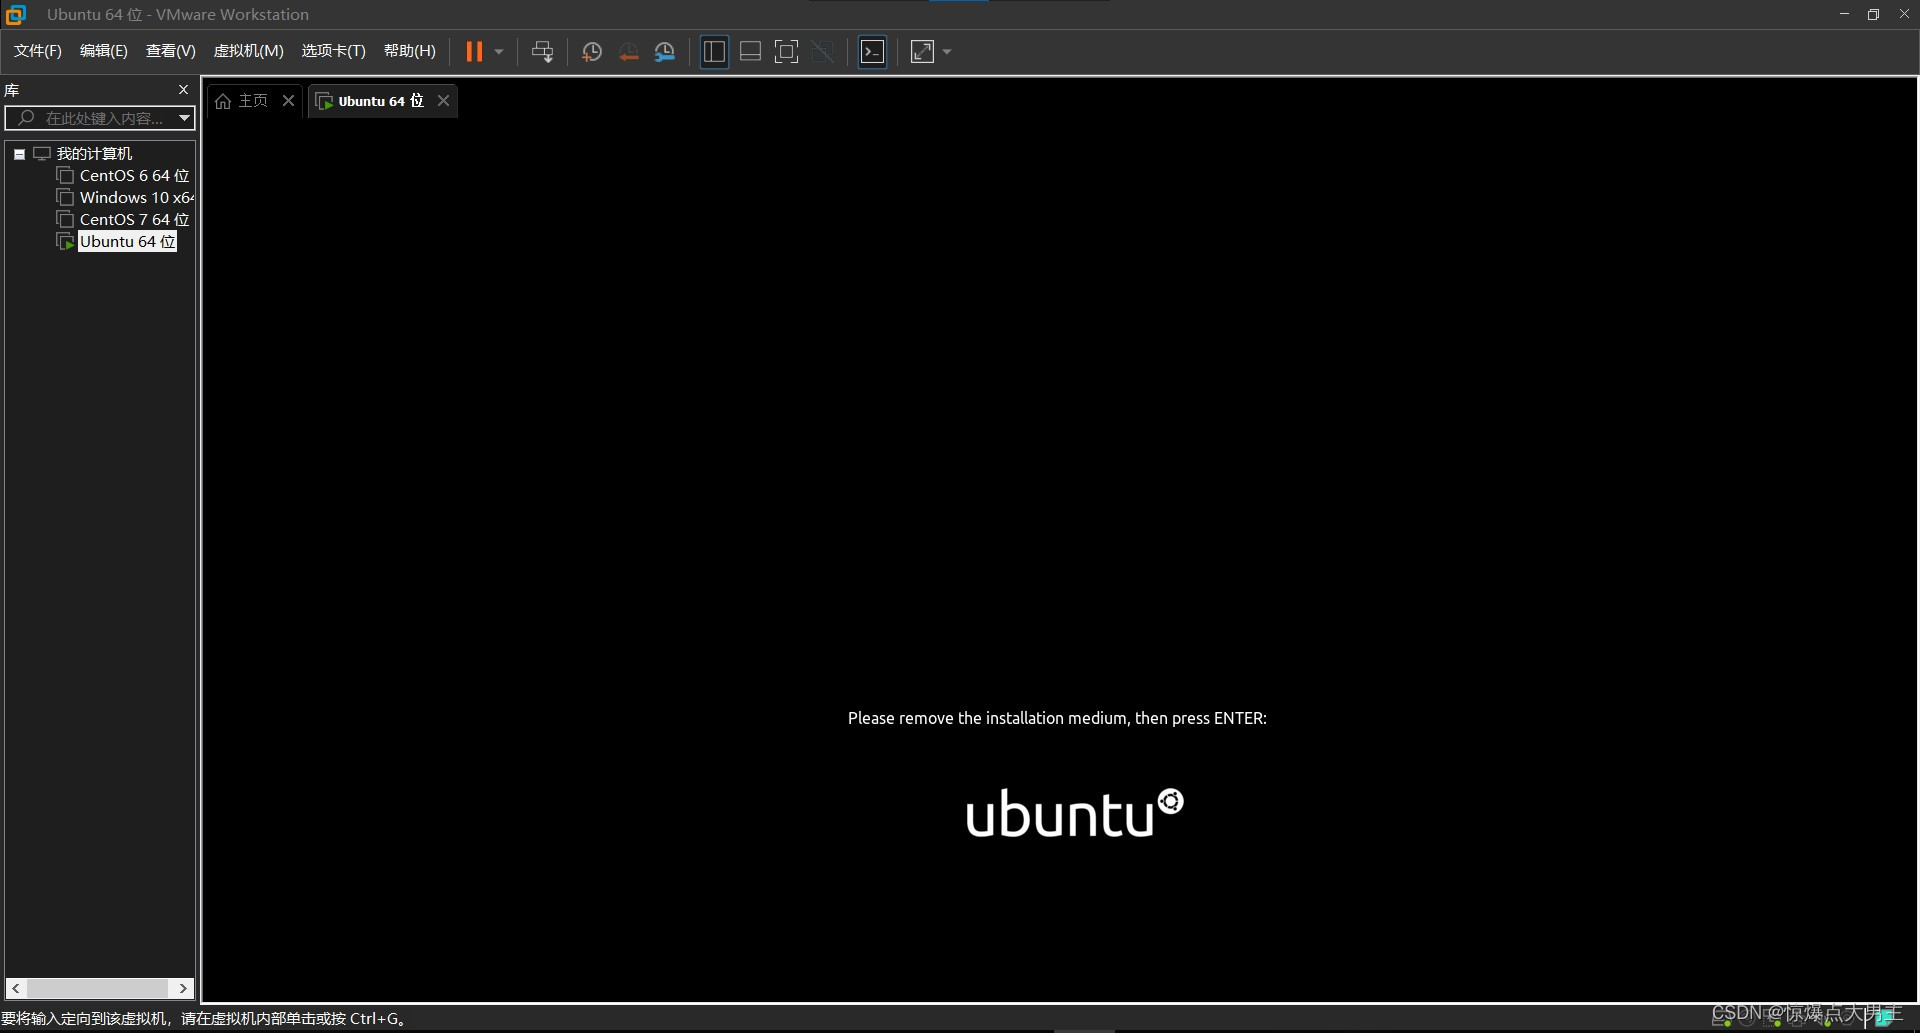
Task: Open the 文件(F) menu
Action: (38, 51)
